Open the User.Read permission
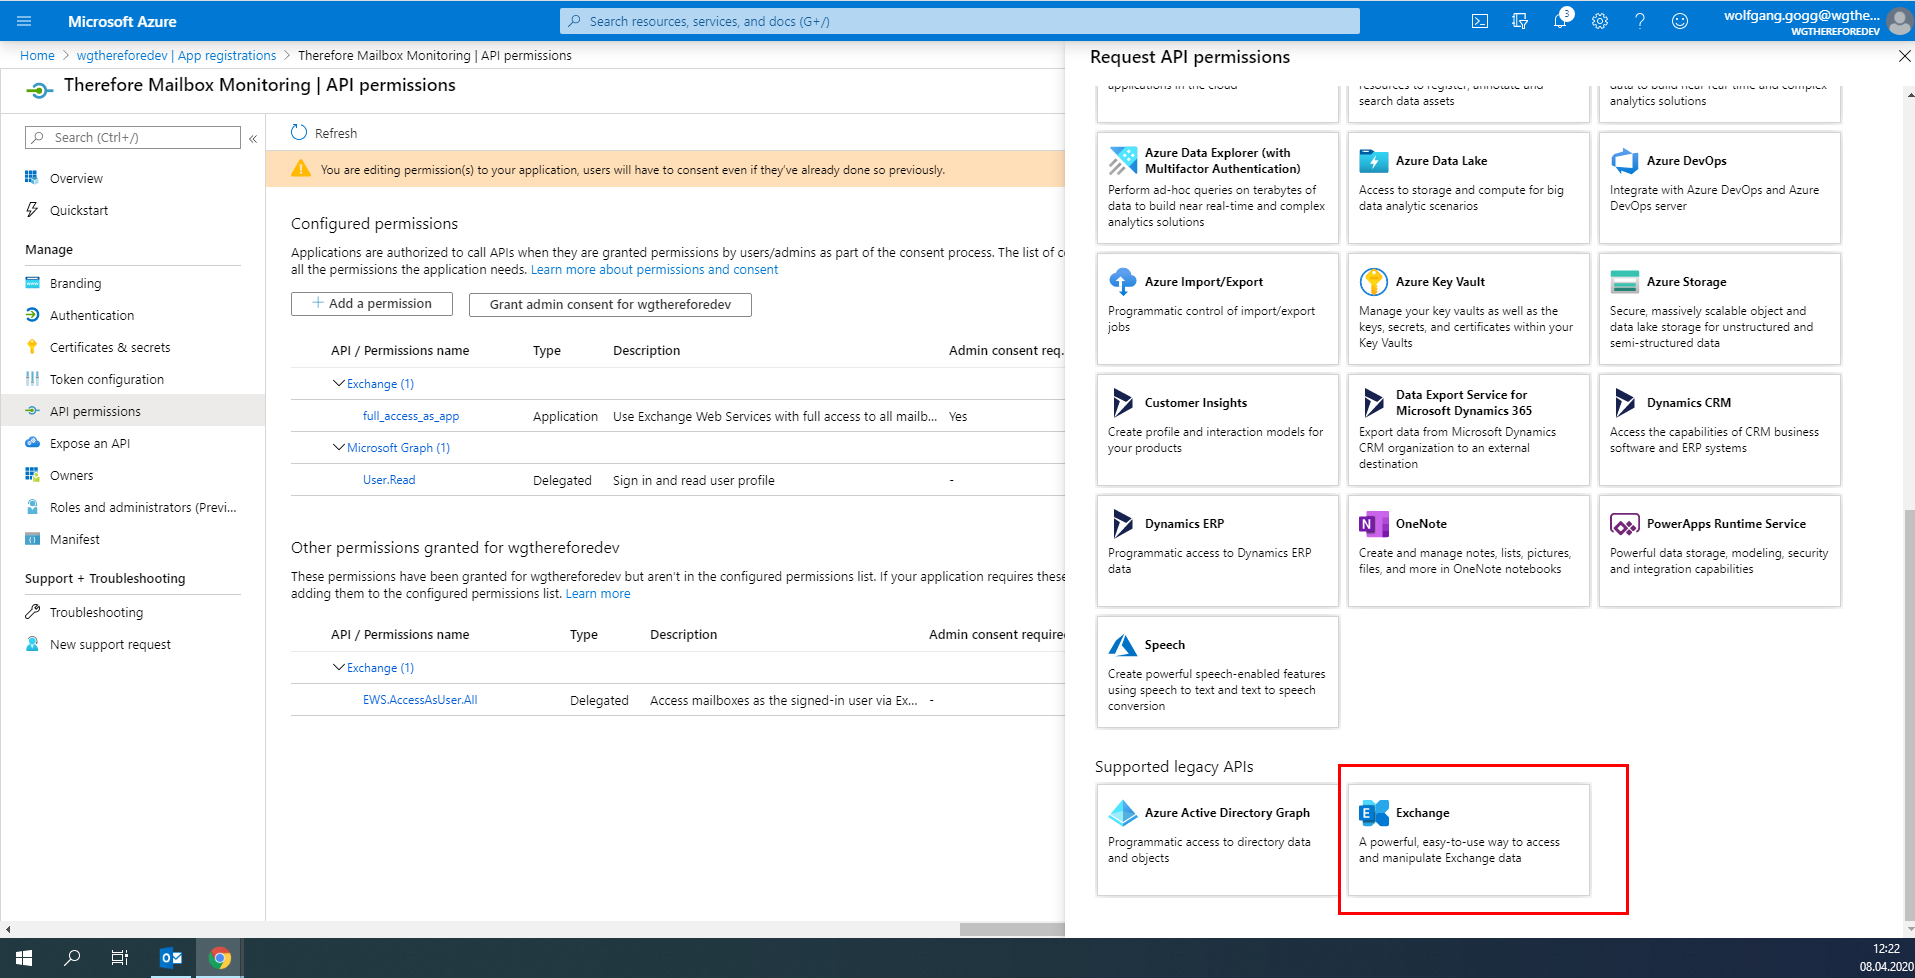 click(389, 480)
